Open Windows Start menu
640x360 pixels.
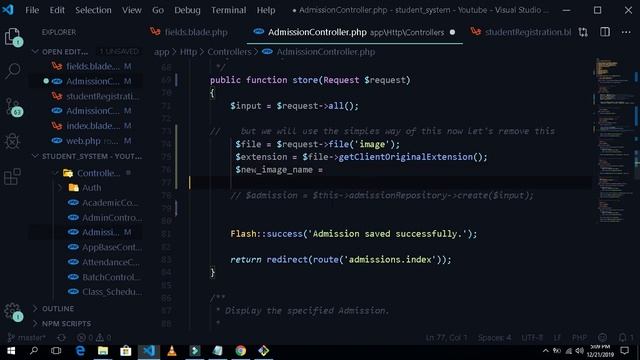click(x=11, y=351)
